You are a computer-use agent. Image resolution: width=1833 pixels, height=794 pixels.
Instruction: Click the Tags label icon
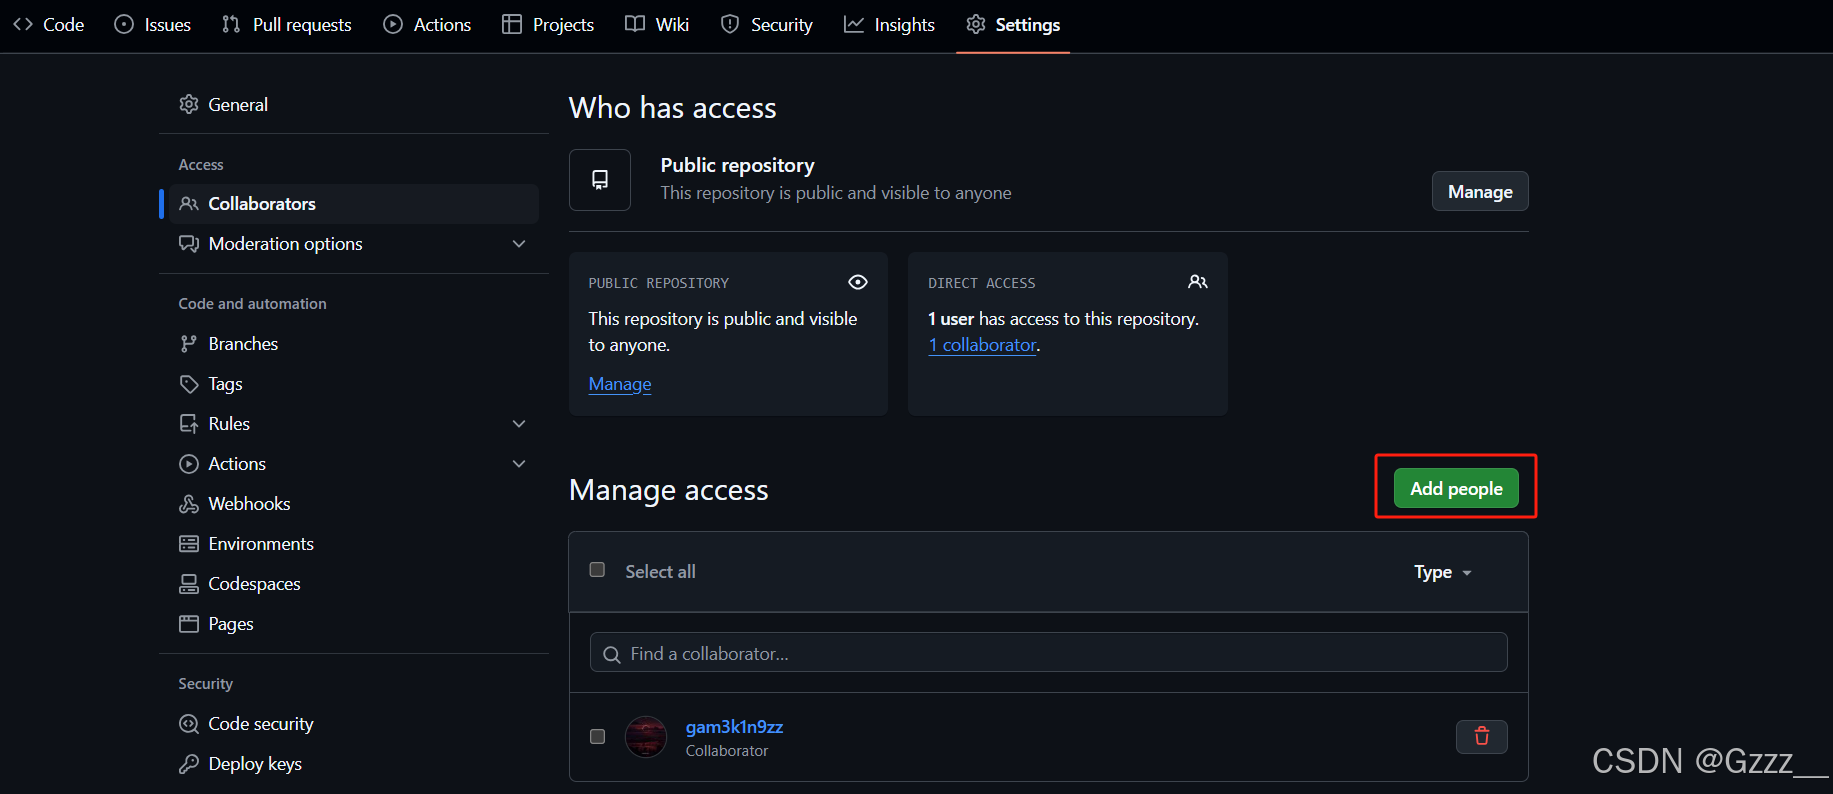189,383
